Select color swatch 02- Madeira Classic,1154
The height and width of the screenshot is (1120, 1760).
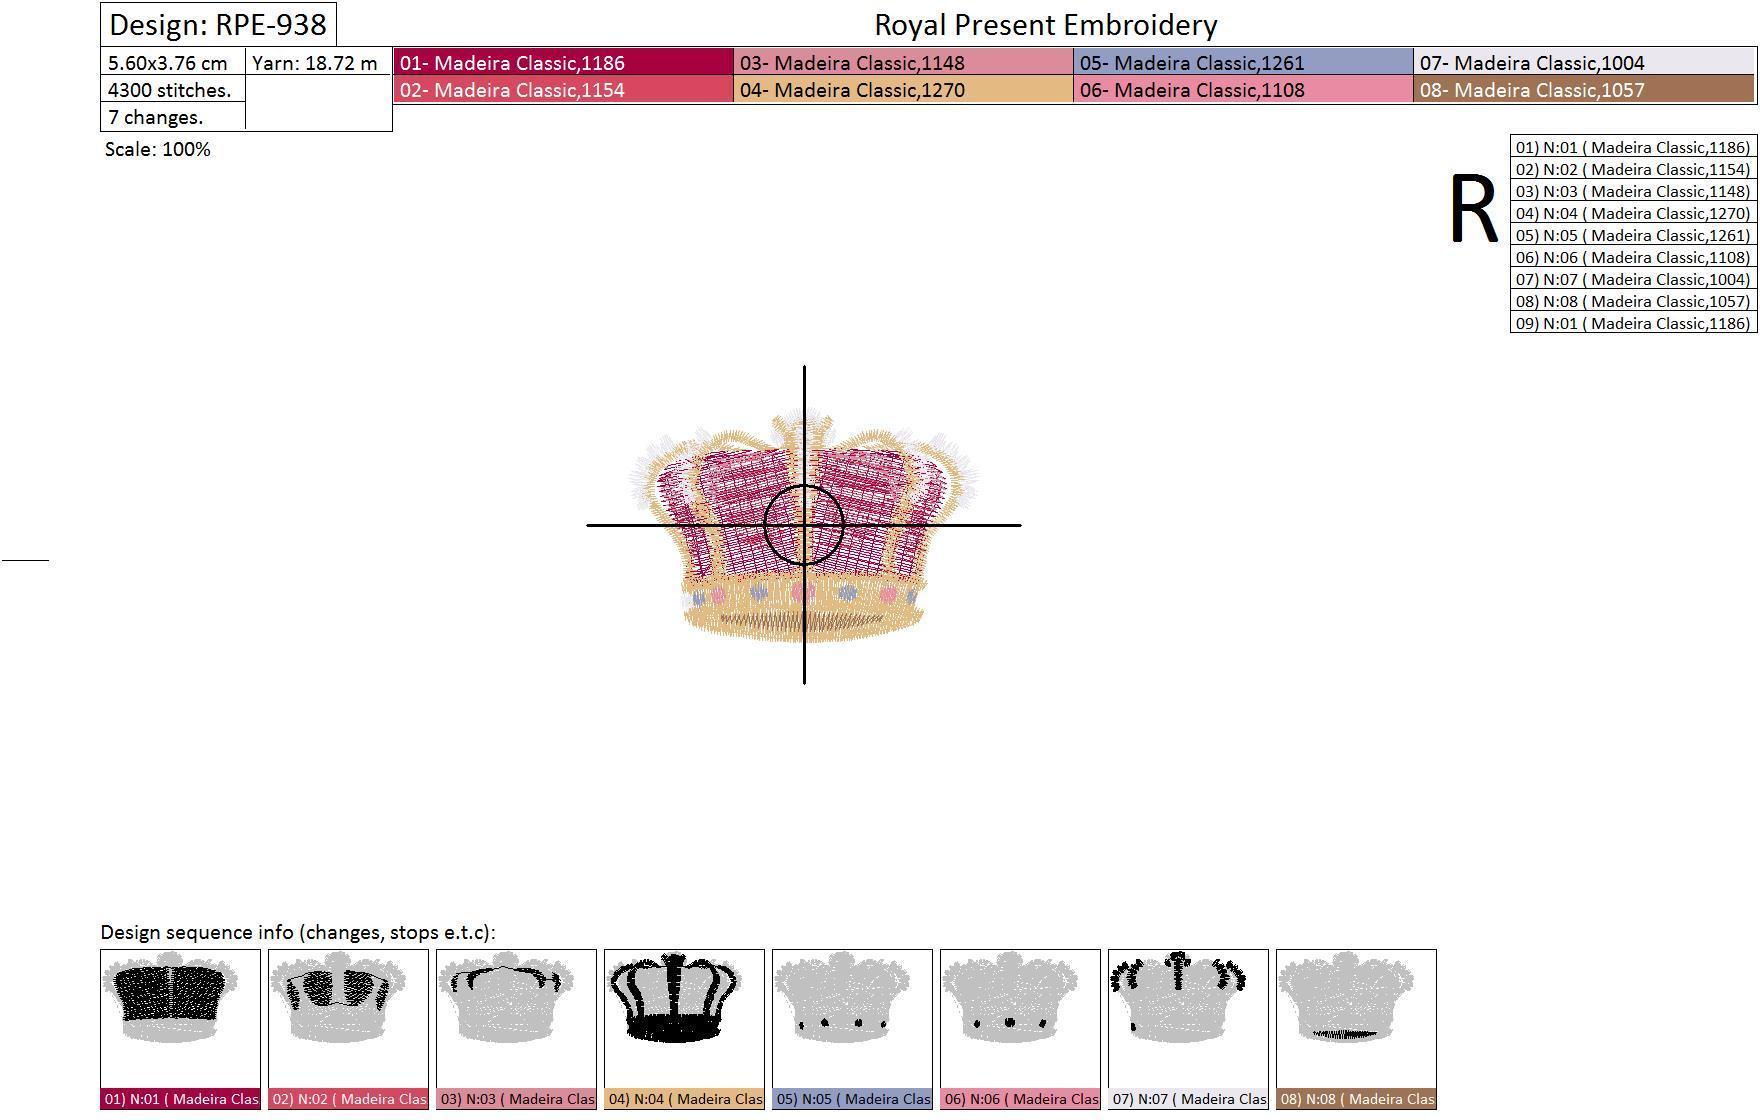coord(563,89)
